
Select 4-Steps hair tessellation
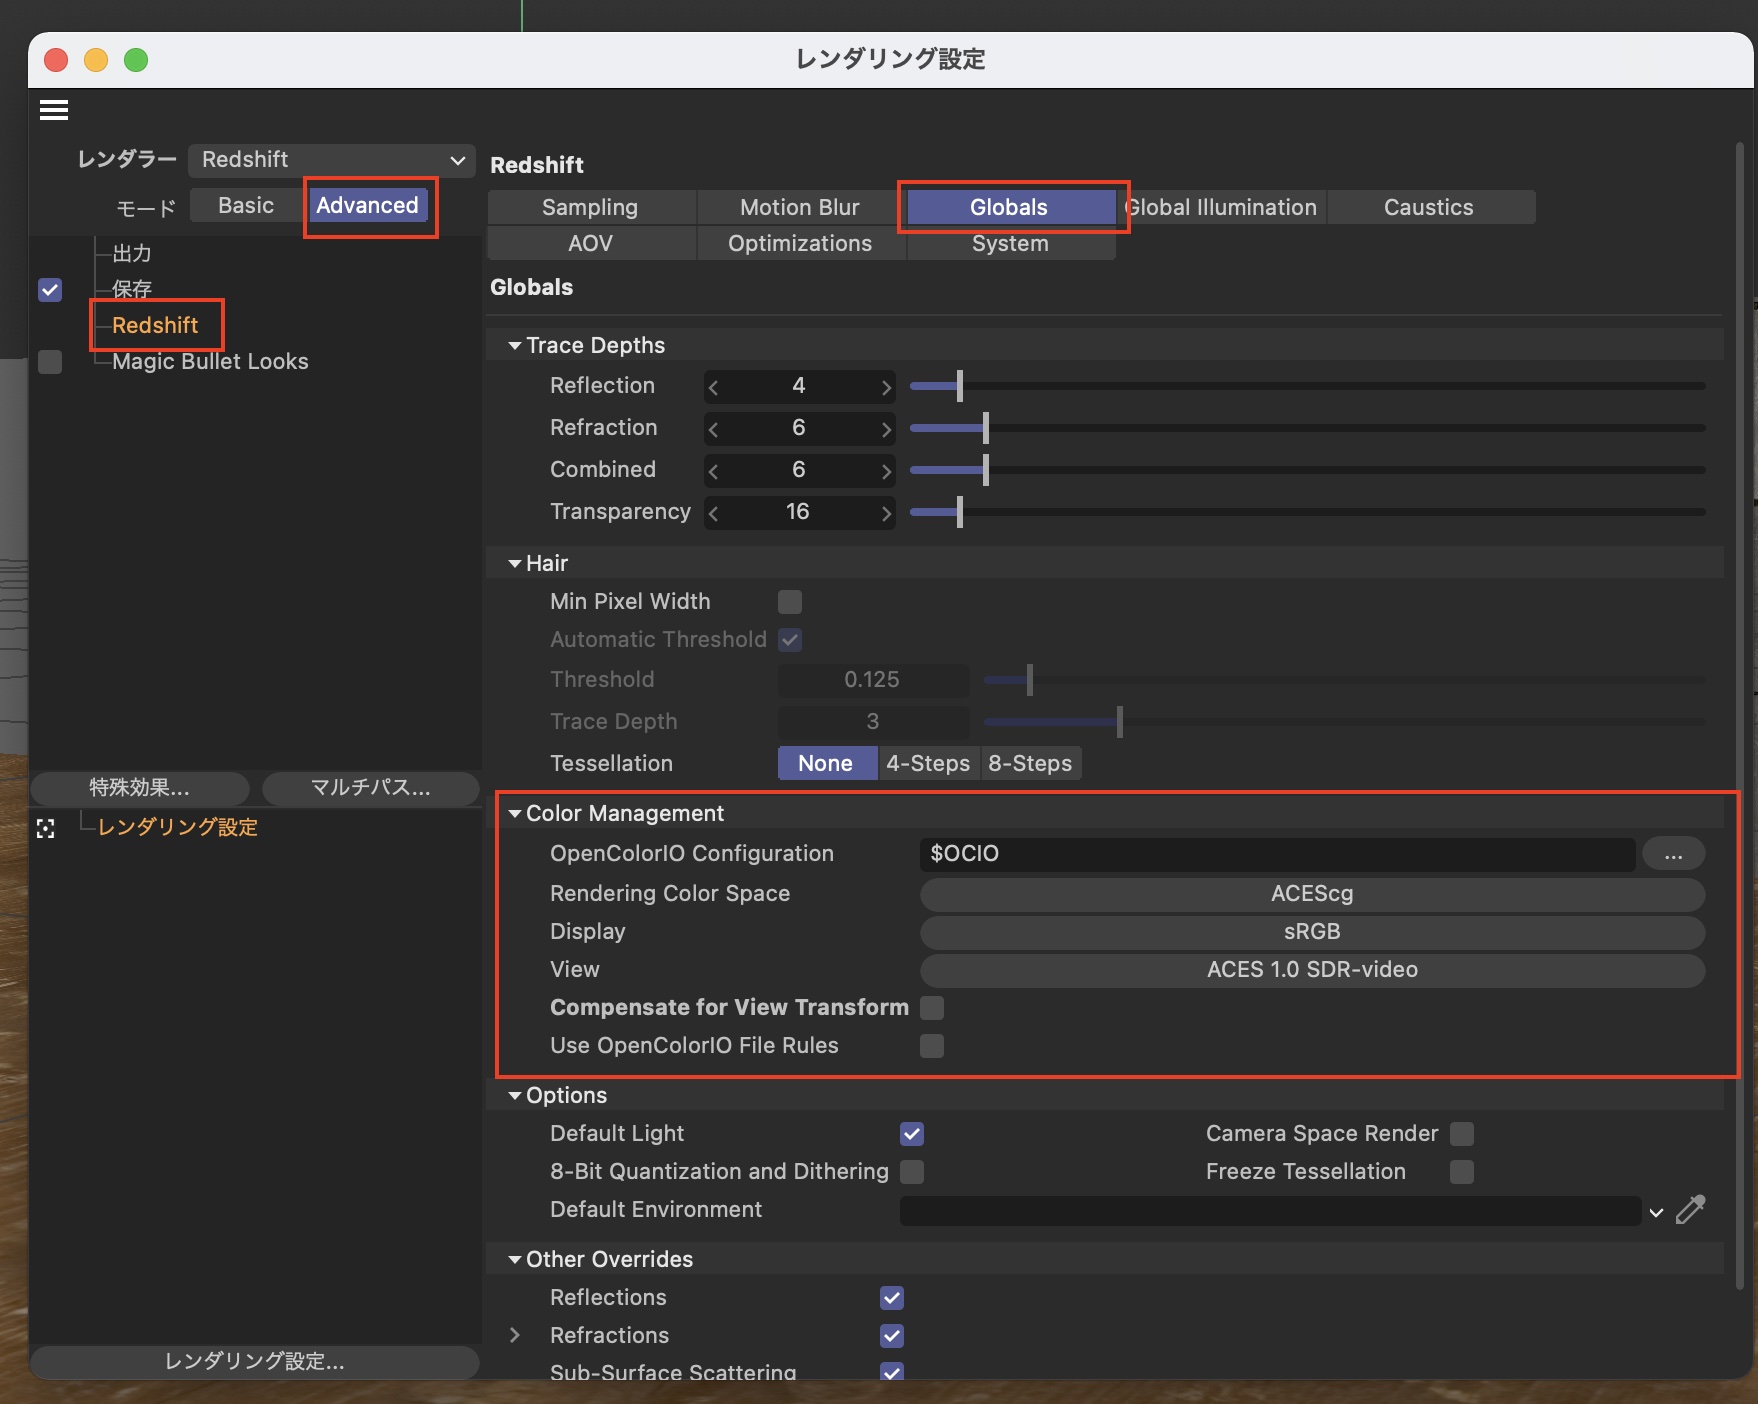pyautogui.click(x=928, y=764)
